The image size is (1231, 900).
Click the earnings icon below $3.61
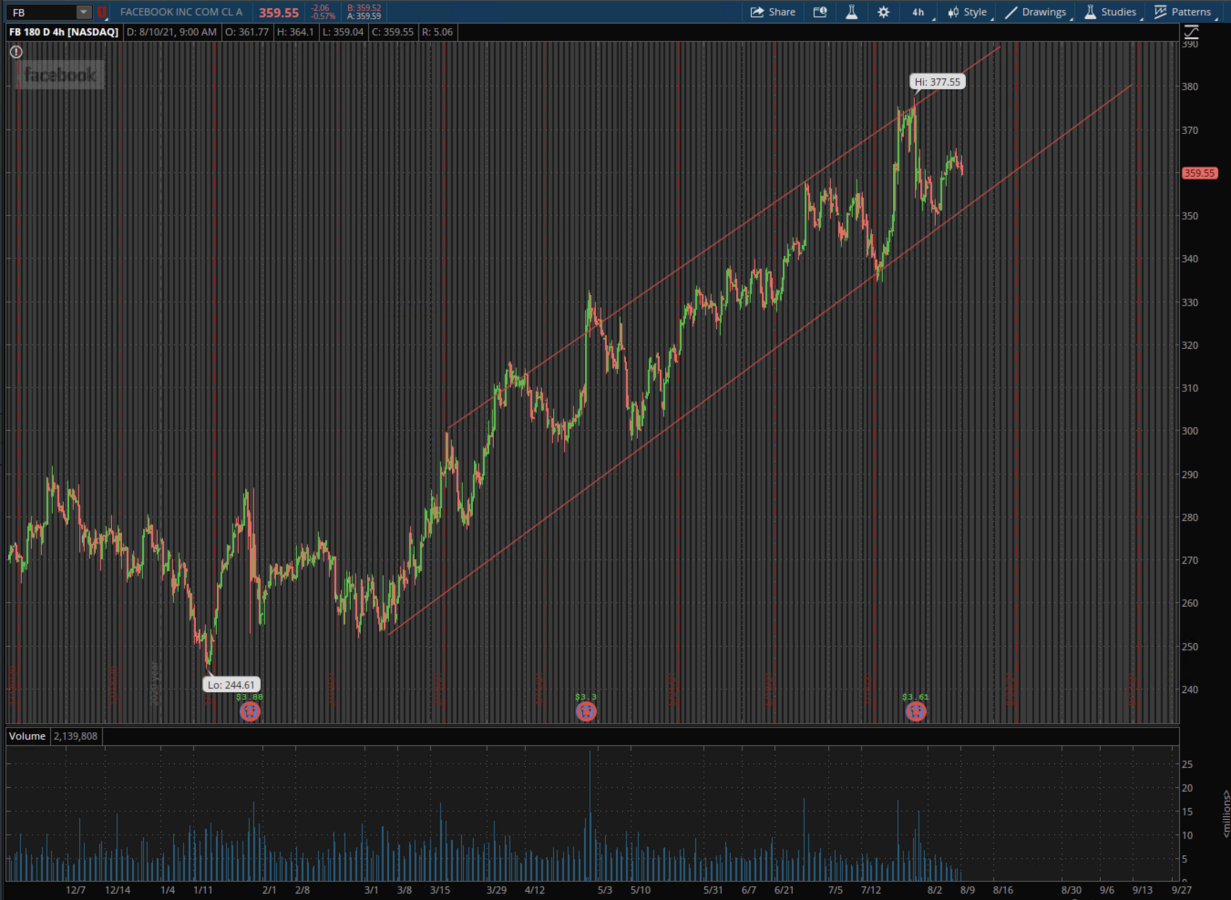pos(915,711)
